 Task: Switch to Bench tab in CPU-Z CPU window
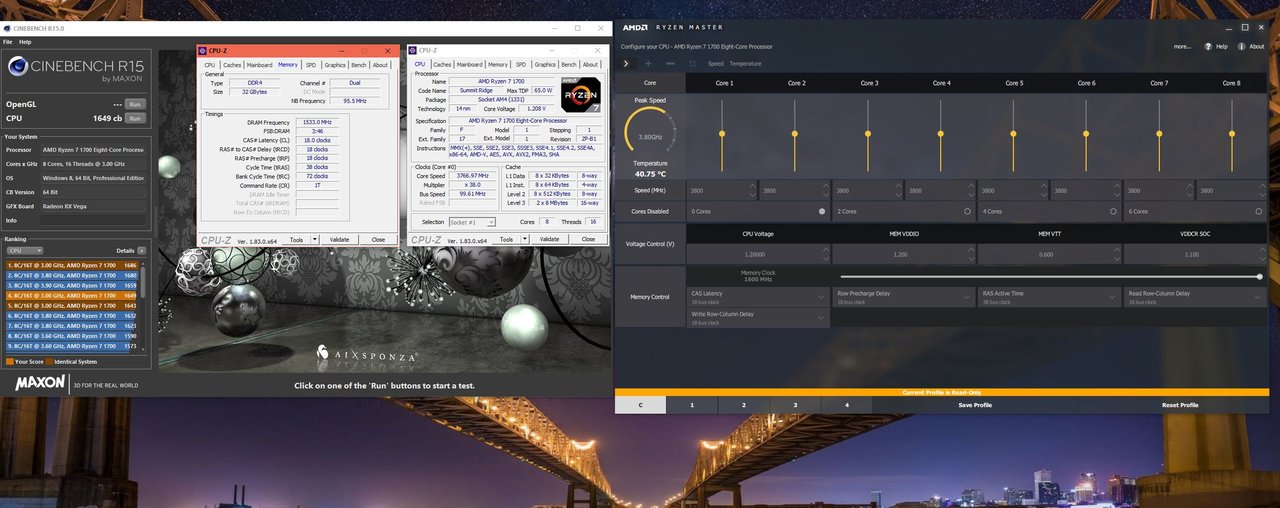[568, 64]
